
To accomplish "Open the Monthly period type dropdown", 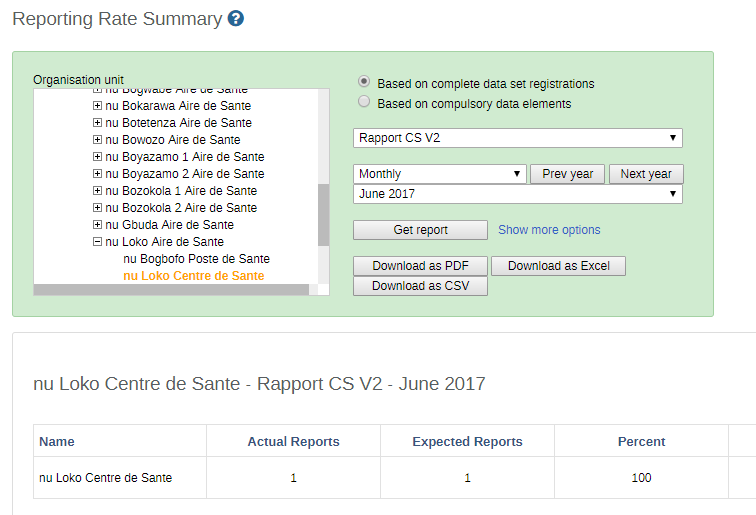I will coord(440,174).
